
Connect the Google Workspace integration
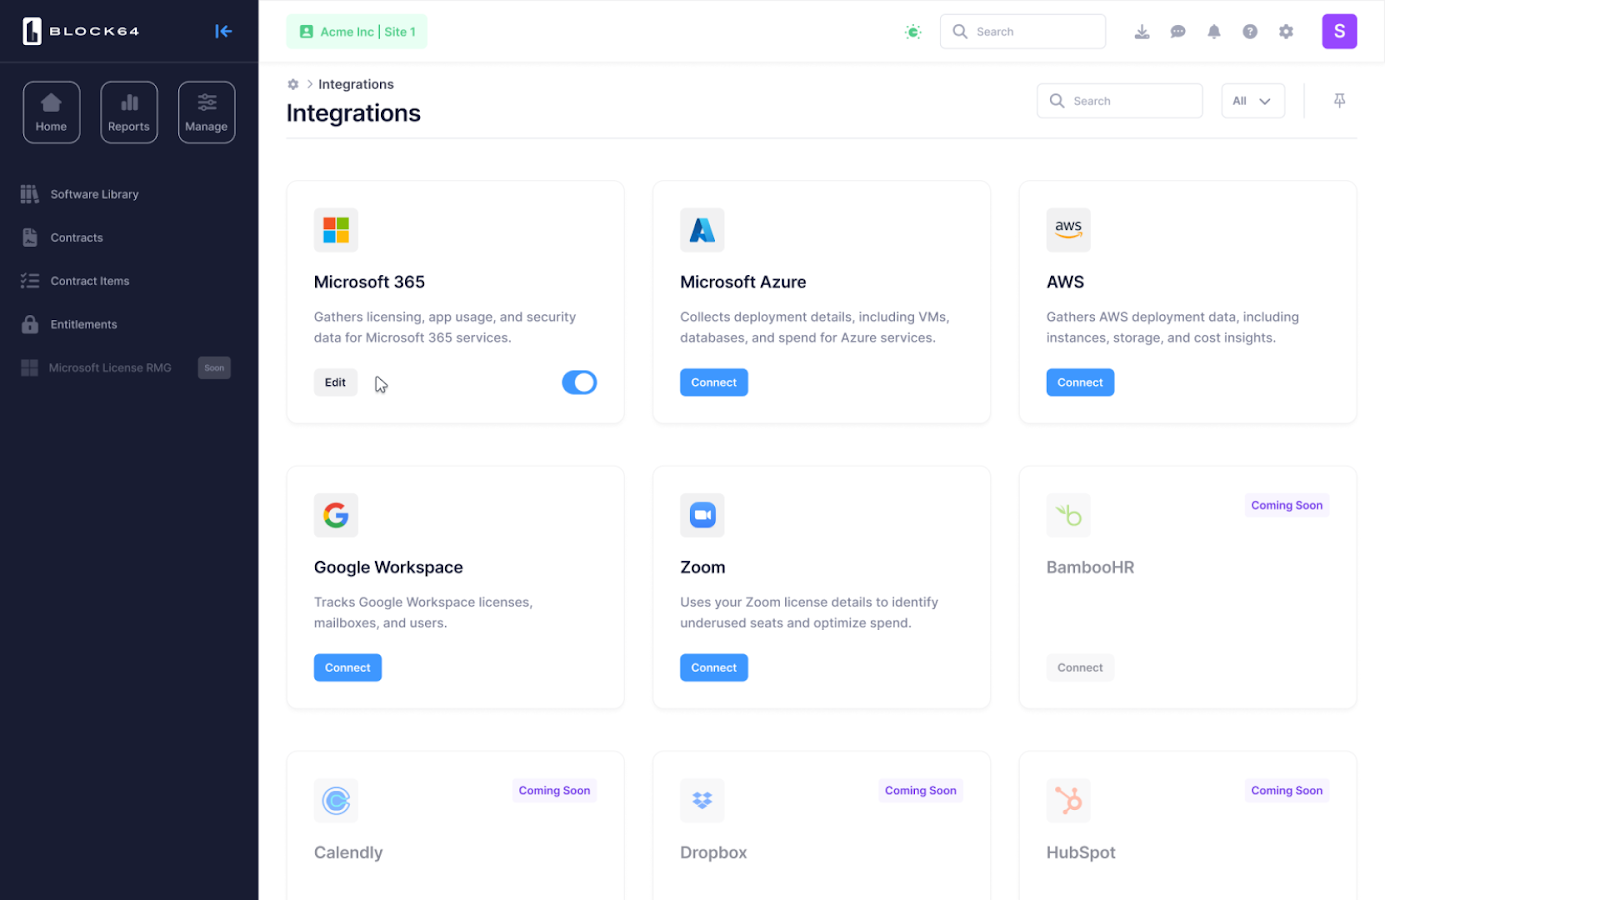coord(348,667)
